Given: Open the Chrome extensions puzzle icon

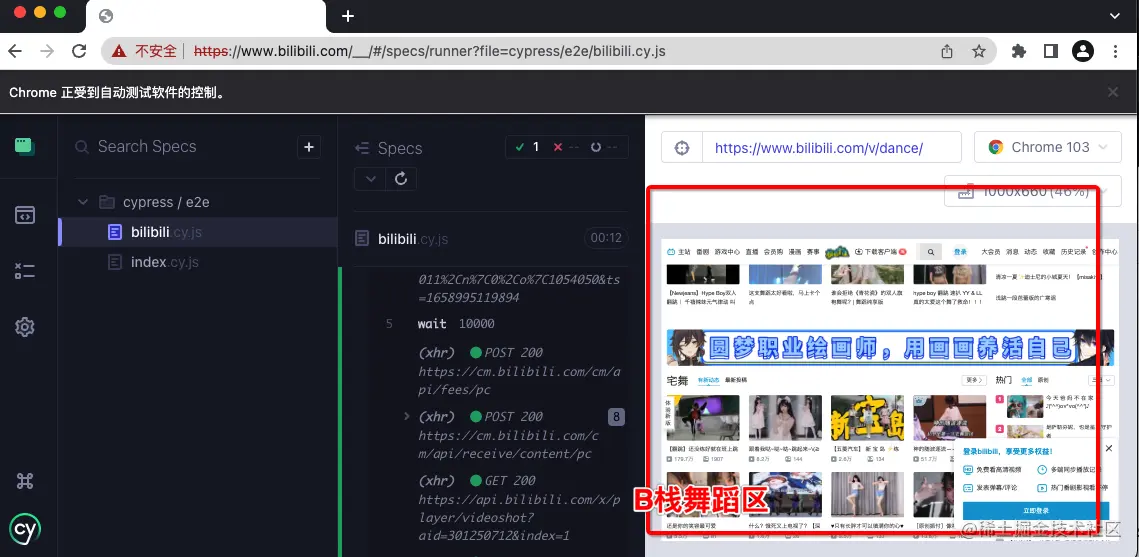Looking at the screenshot, I should pyautogui.click(x=1019, y=51).
